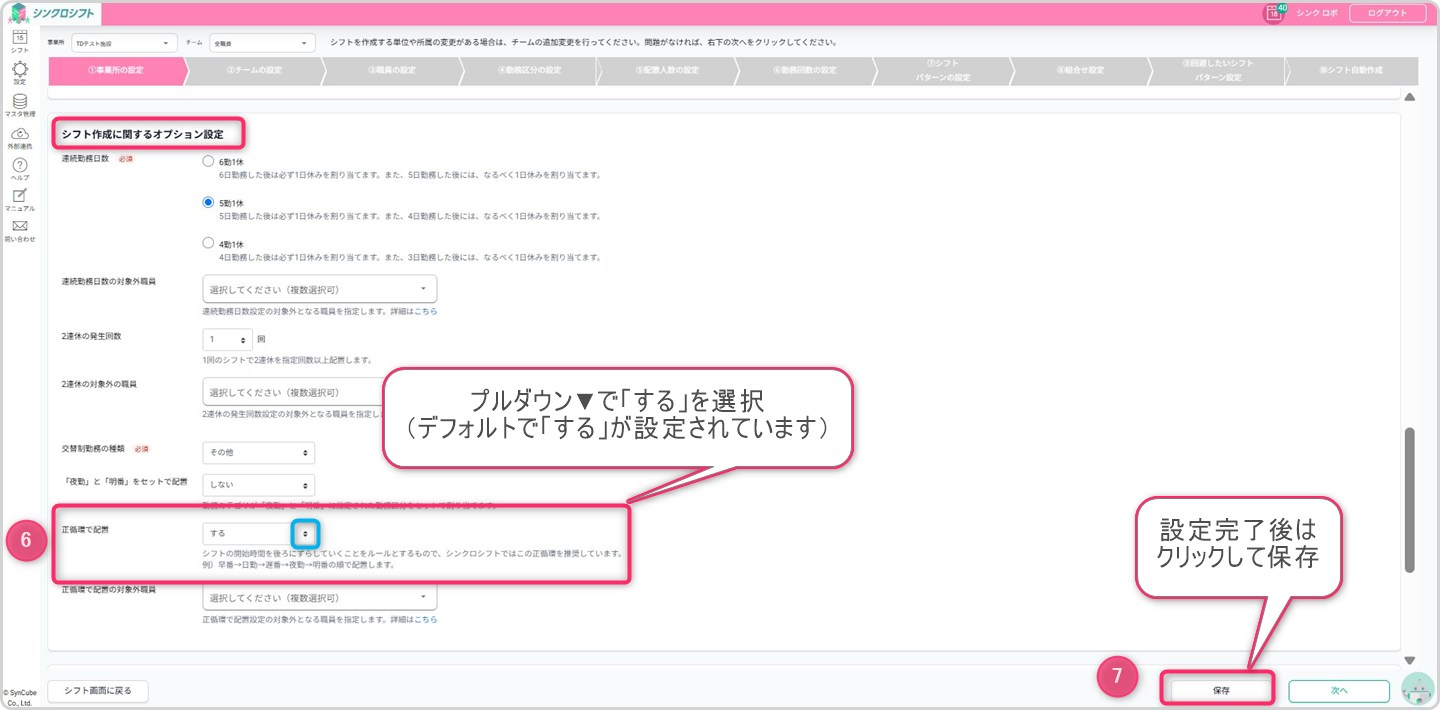1440x710 pixels.
Task: Expand the 交替制勤務の種類 dropdown set to その他
Action: [258, 453]
